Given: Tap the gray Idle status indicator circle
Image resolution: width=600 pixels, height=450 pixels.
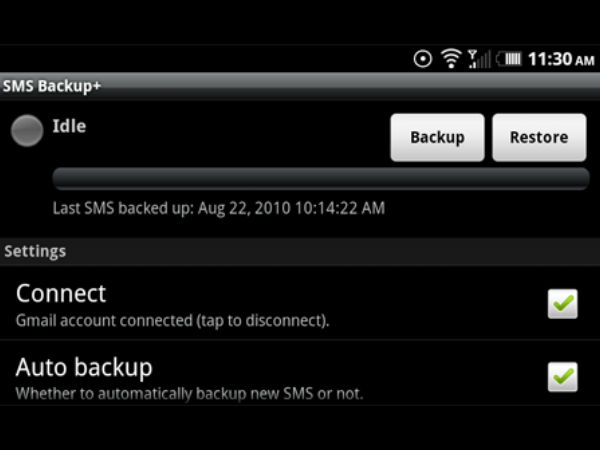Looking at the screenshot, I should tap(26, 132).
